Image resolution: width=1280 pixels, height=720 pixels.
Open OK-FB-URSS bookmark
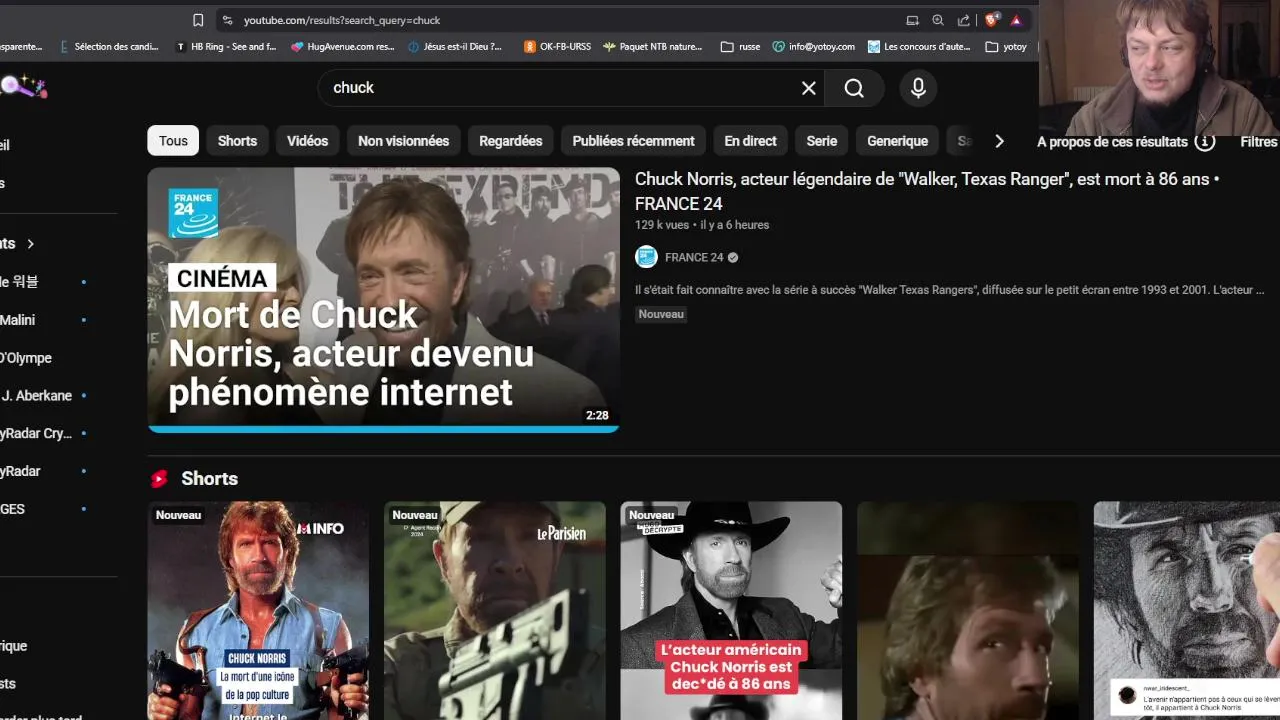point(557,46)
